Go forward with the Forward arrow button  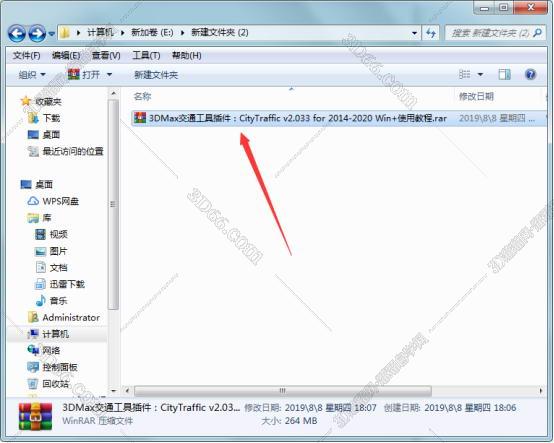point(37,34)
